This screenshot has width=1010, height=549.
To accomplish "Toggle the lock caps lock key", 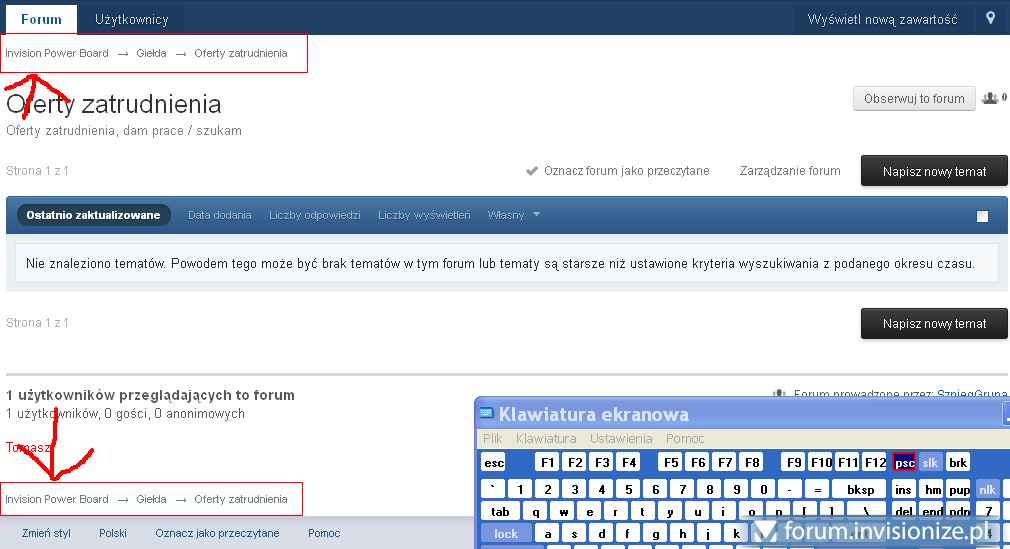I will pos(506,534).
